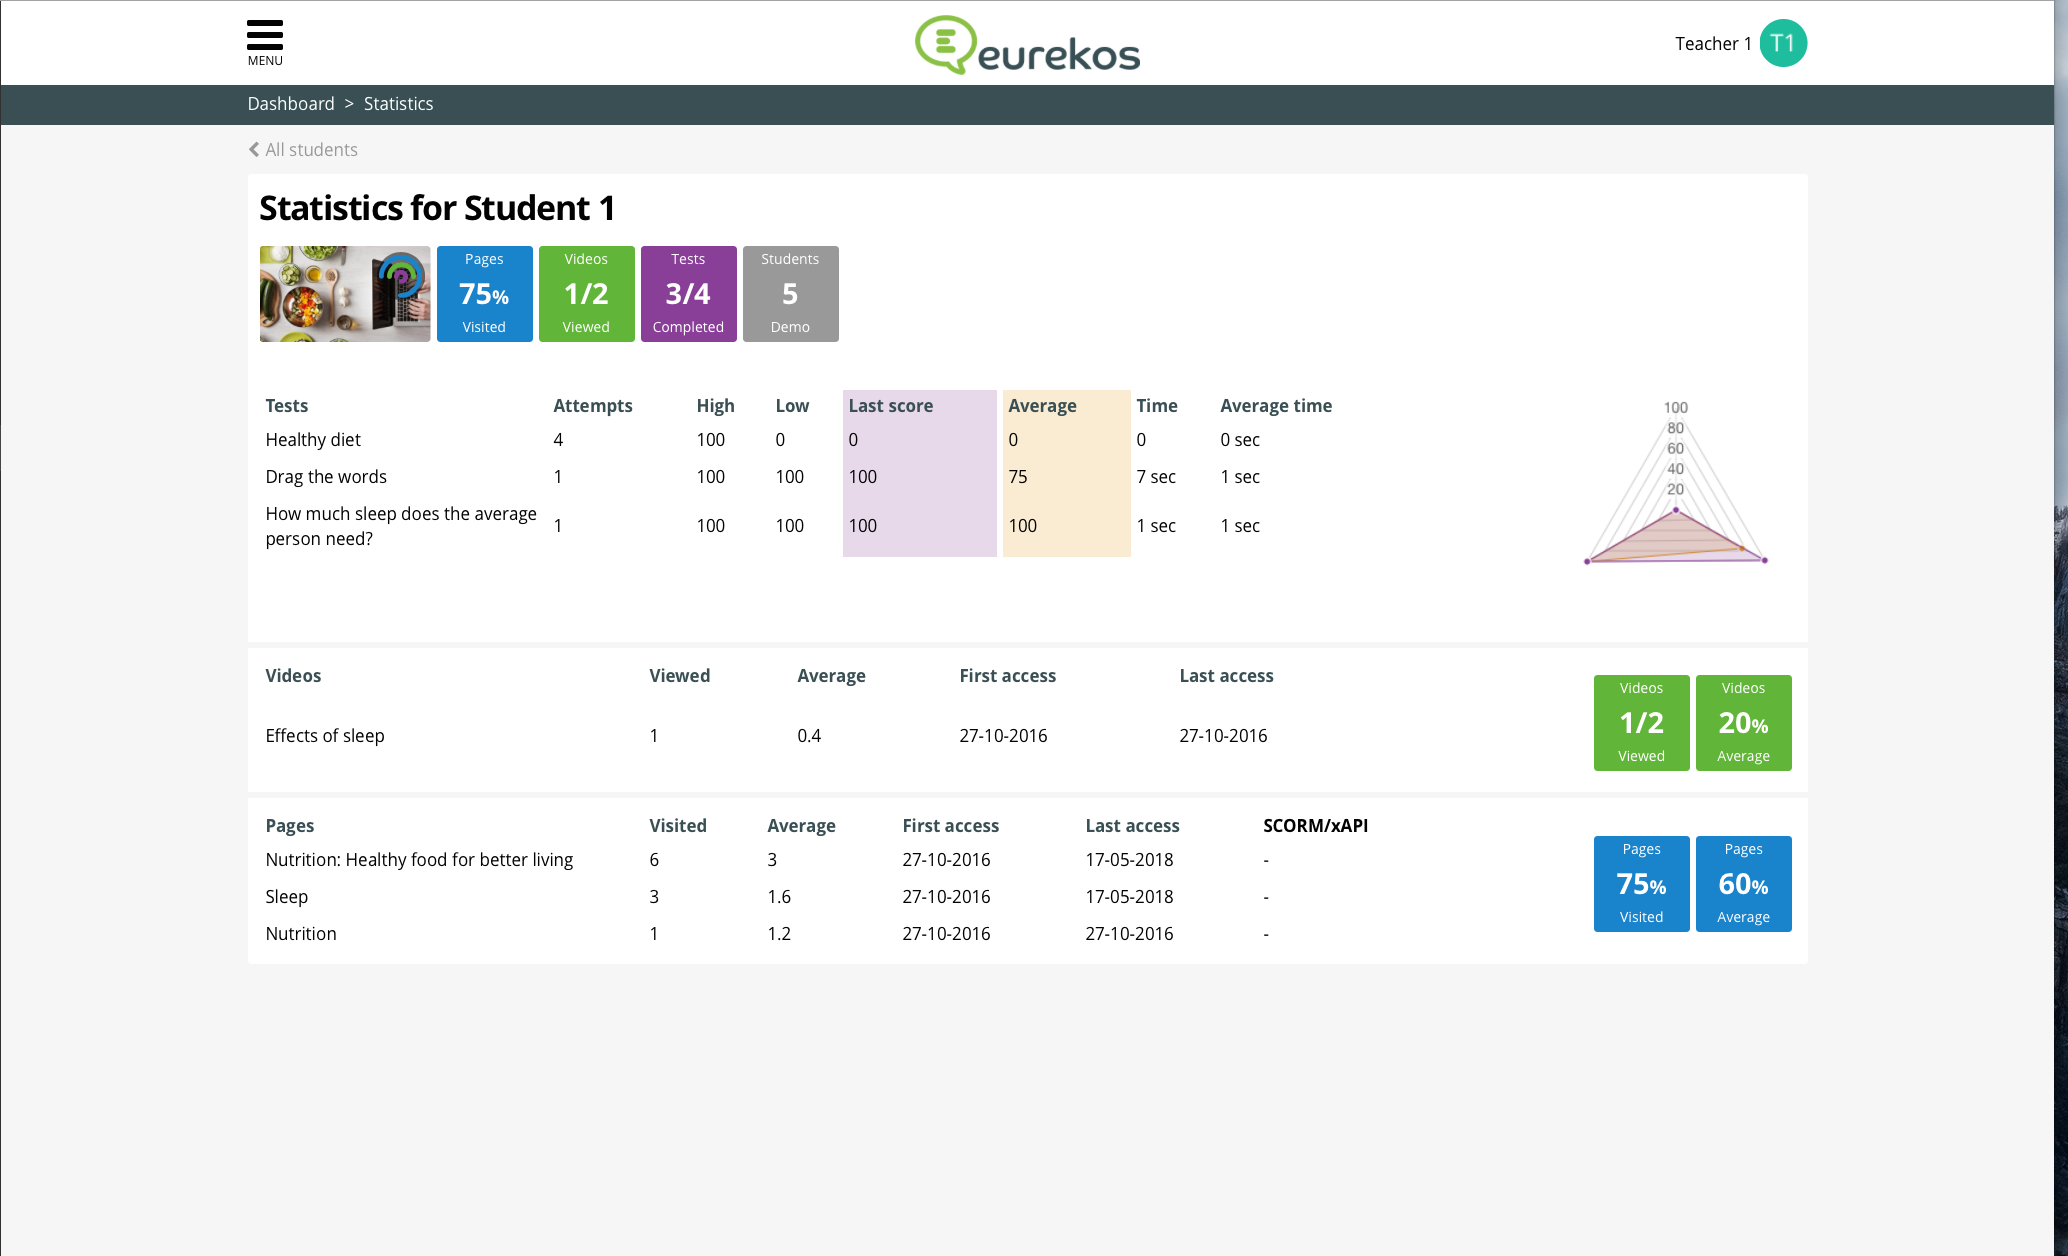Click the Pages 60% Average tile
Viewport: 2068px width, 1256px height.
1743,884
